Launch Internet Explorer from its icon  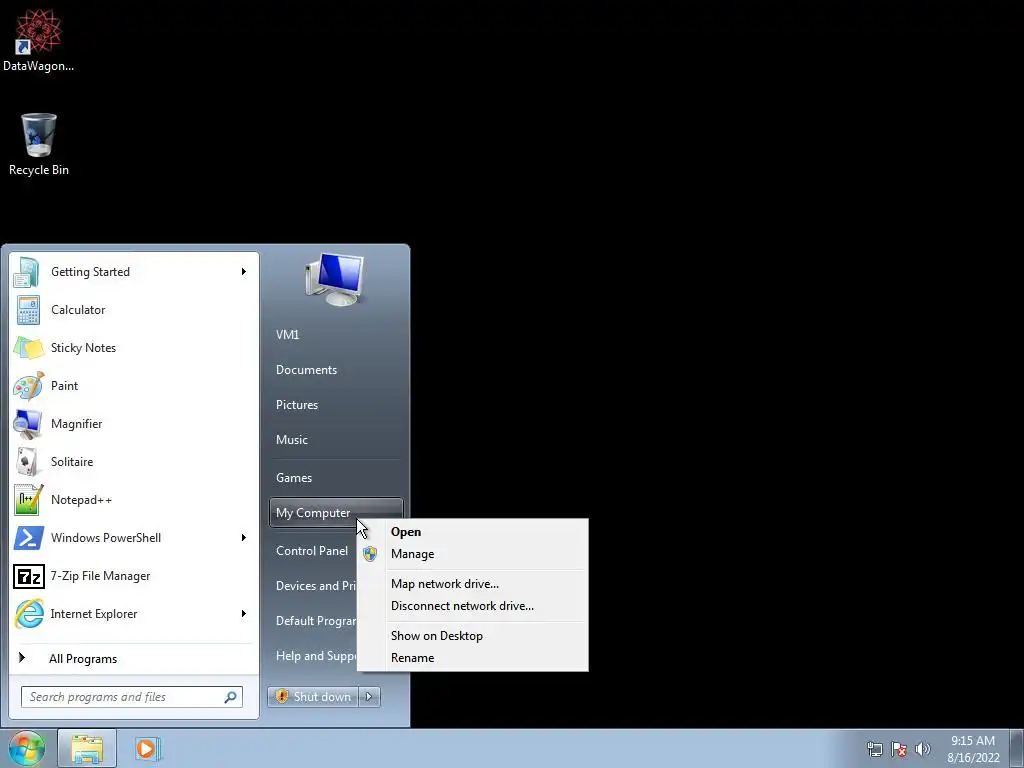point(29,614)
